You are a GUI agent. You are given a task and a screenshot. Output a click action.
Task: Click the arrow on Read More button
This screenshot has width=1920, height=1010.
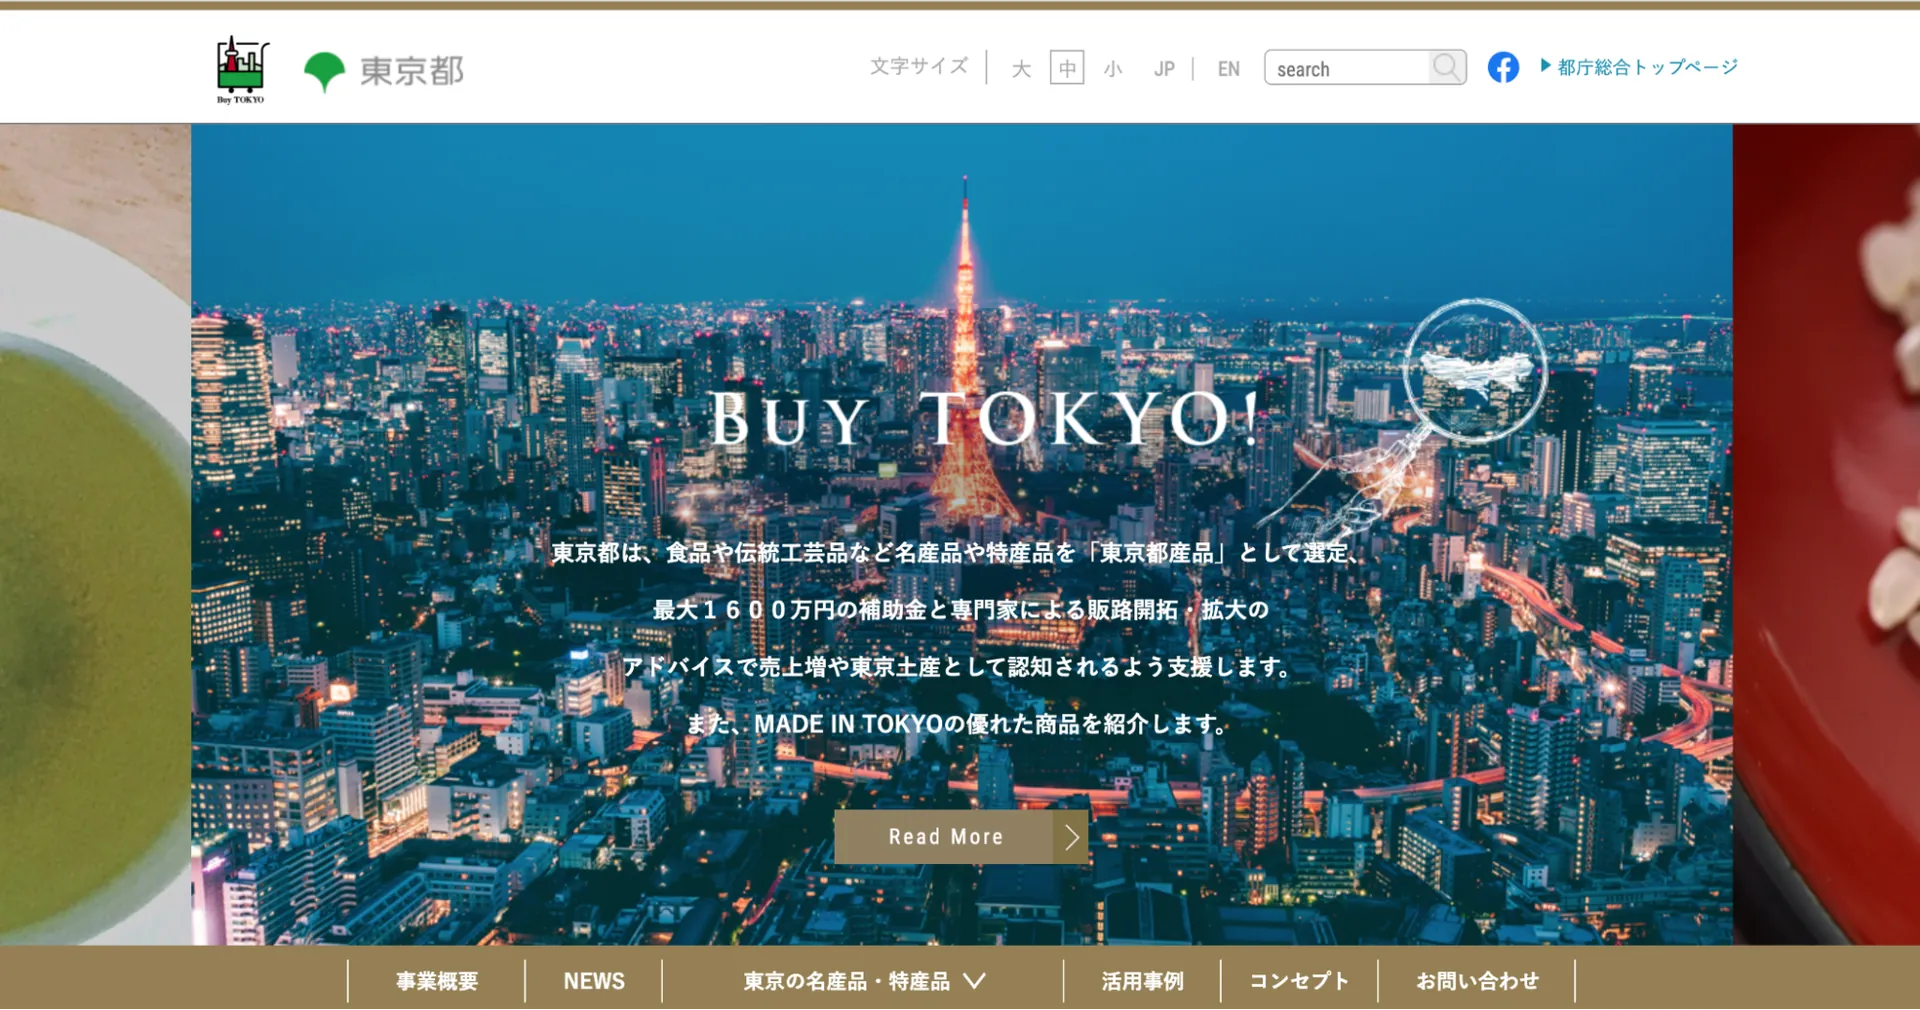coord(1071,837)
